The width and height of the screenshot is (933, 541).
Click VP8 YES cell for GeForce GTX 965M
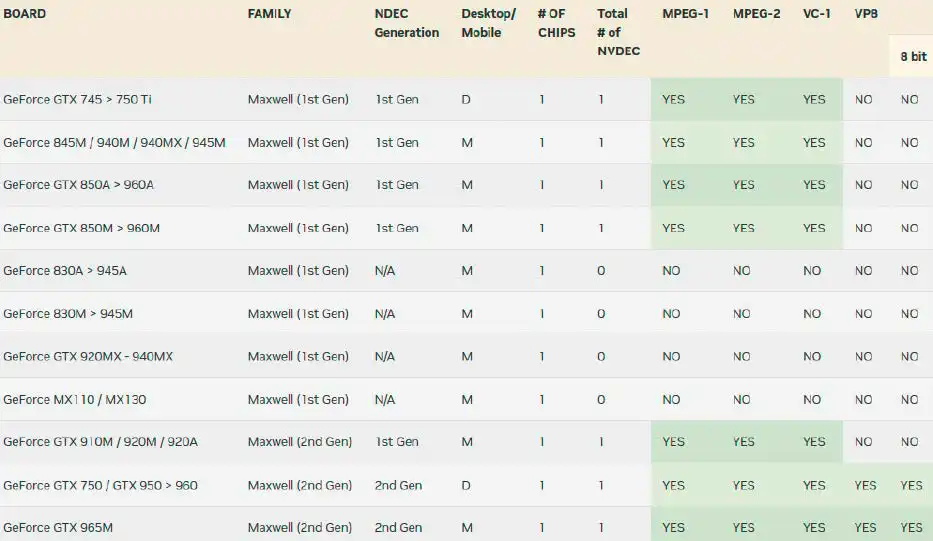tap(865, 528)
